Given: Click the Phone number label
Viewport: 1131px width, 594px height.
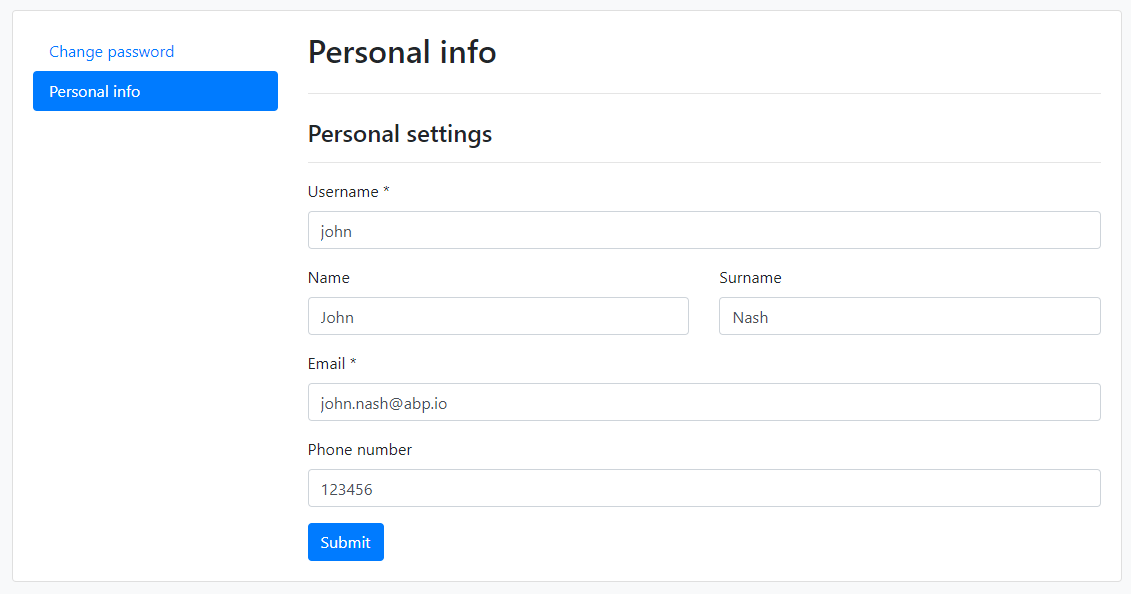Looking at the screenshot, I should pos(359,449).
